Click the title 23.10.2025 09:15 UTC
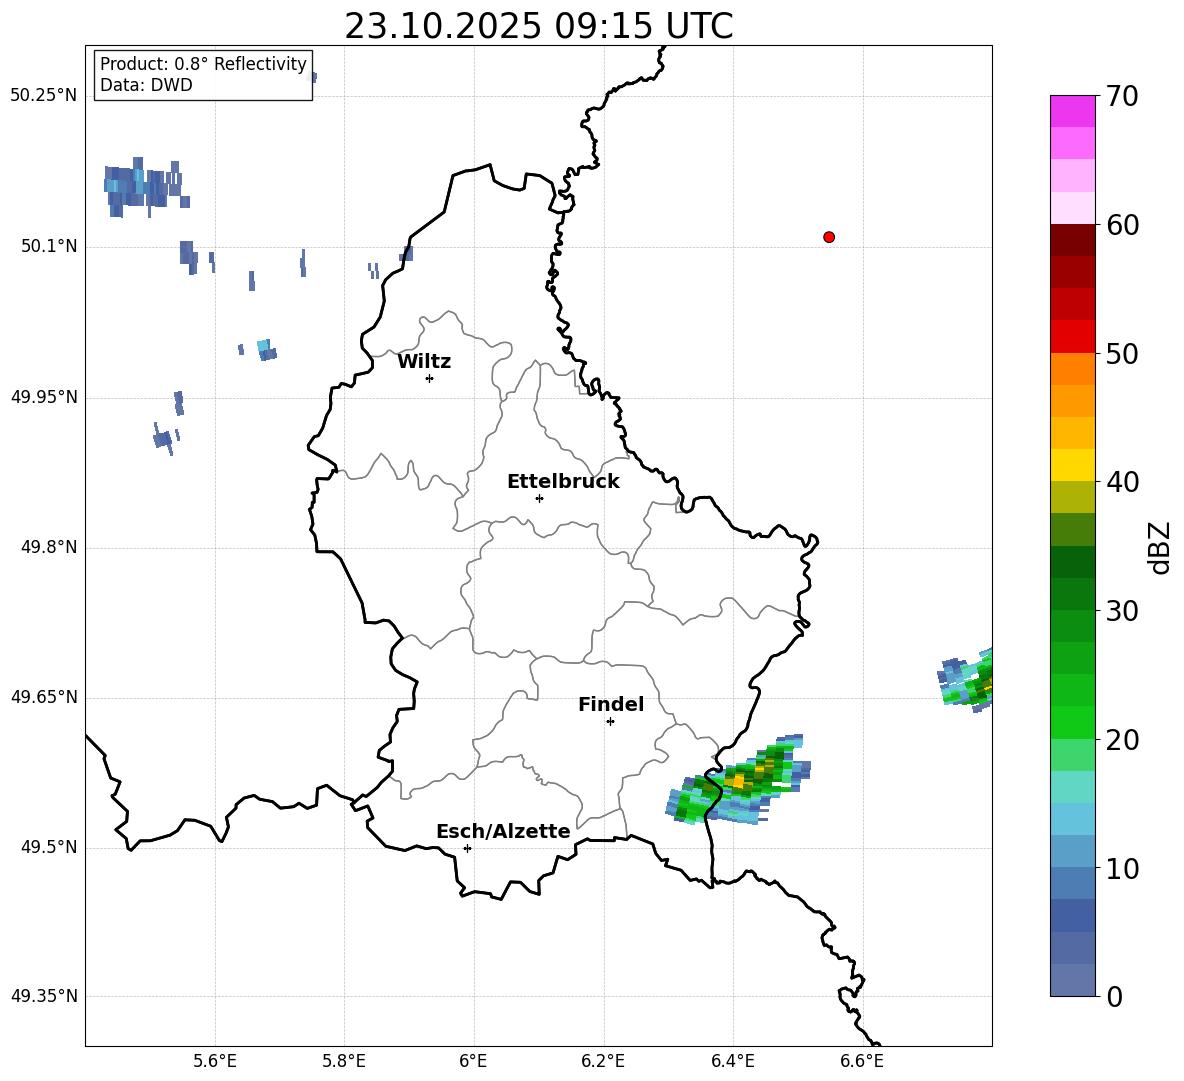1184x1081 pixels. coord(538,26)
